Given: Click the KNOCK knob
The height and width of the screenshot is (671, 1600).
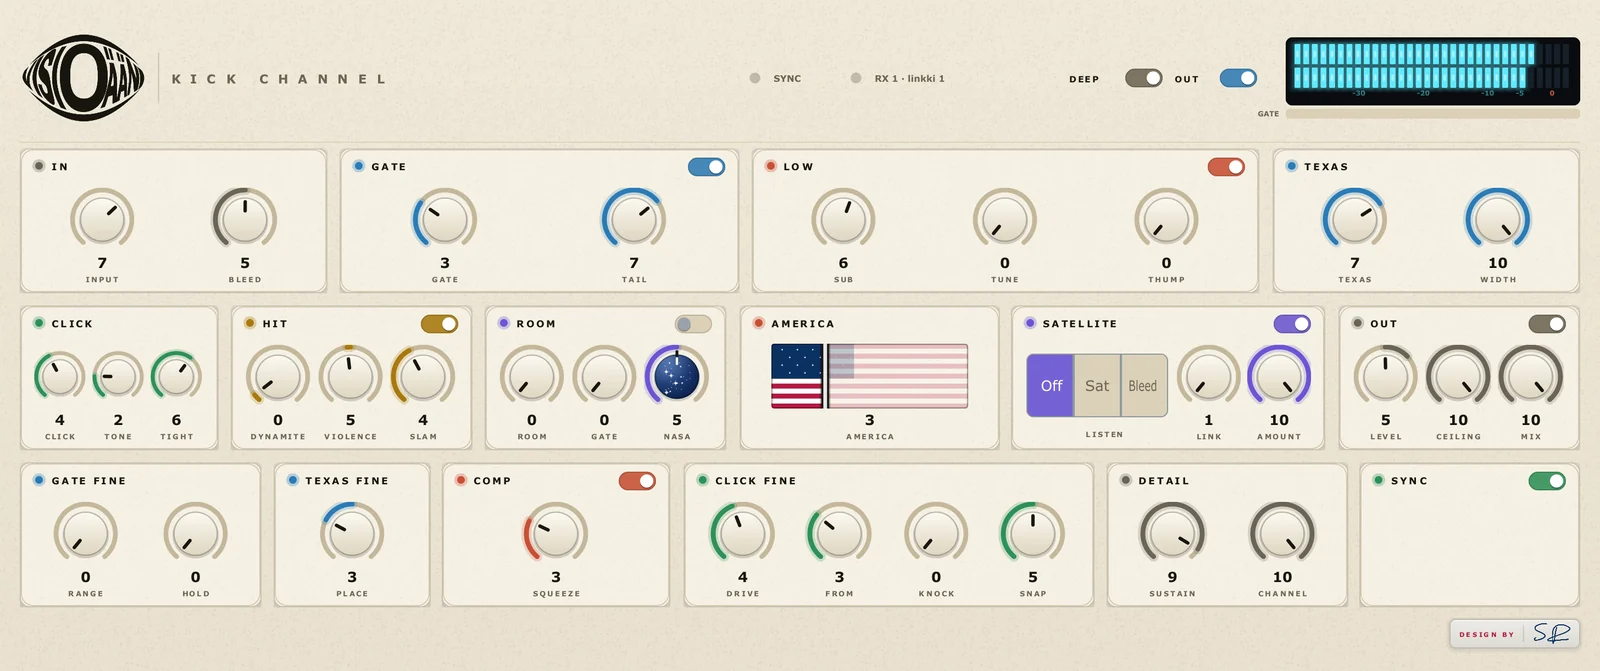Looking at the screenshot, I should [936, 534].
